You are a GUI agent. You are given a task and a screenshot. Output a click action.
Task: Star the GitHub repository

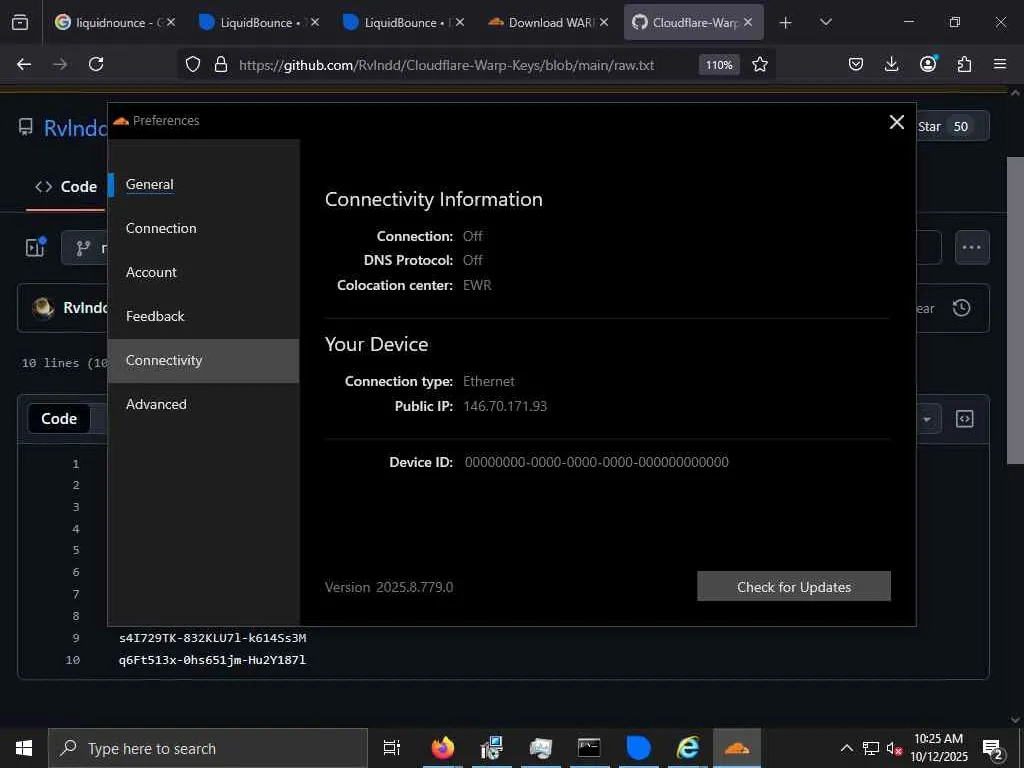click(x=945, y=127)
